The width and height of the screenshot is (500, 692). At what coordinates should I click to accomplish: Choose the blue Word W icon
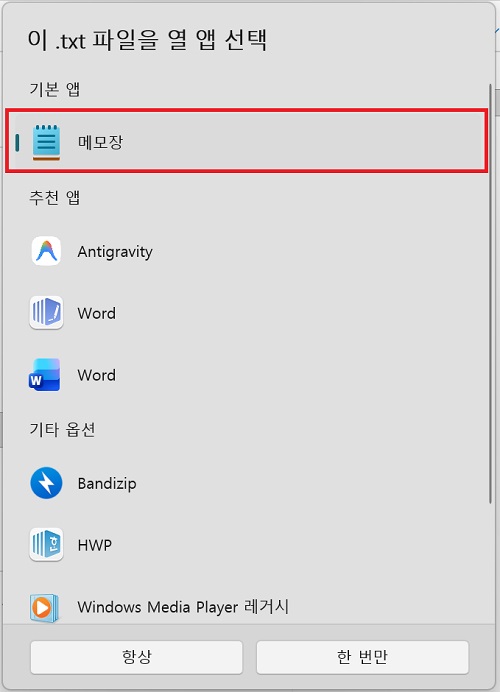[x=45, y=375]
